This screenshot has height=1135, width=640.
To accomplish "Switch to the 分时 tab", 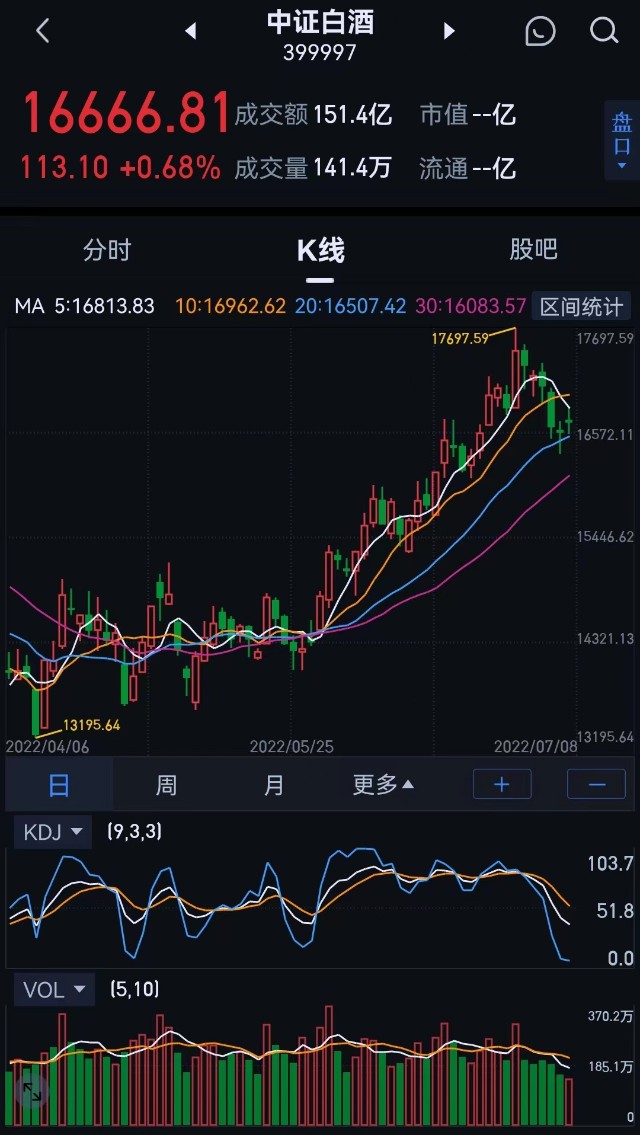I will [x=107, y=250].
